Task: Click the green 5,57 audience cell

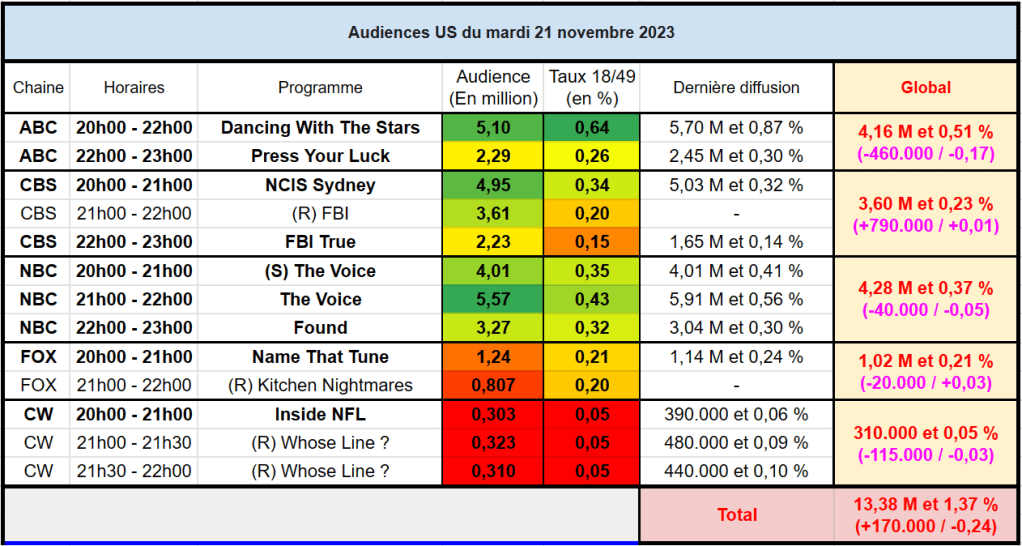Action: 493,299
